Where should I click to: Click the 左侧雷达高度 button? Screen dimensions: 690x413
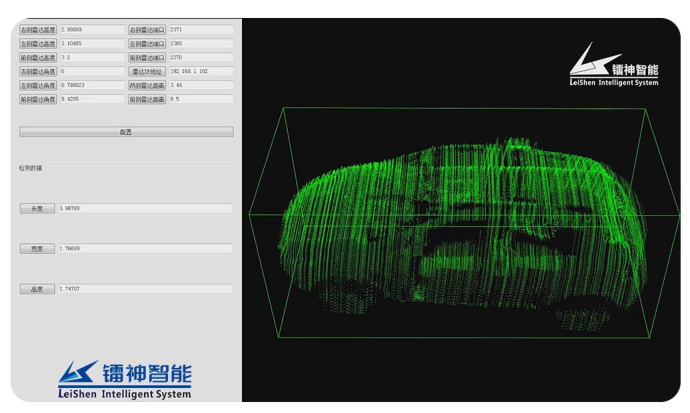(38, 44)
